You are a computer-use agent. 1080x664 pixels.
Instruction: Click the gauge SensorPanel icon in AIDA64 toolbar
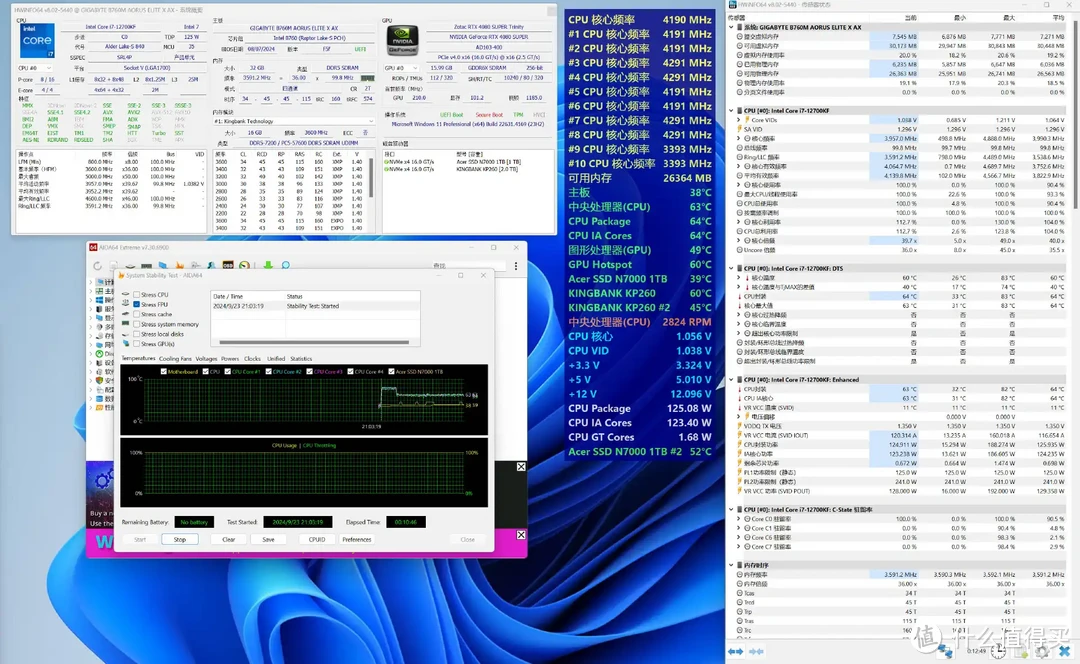click(245, 265)
